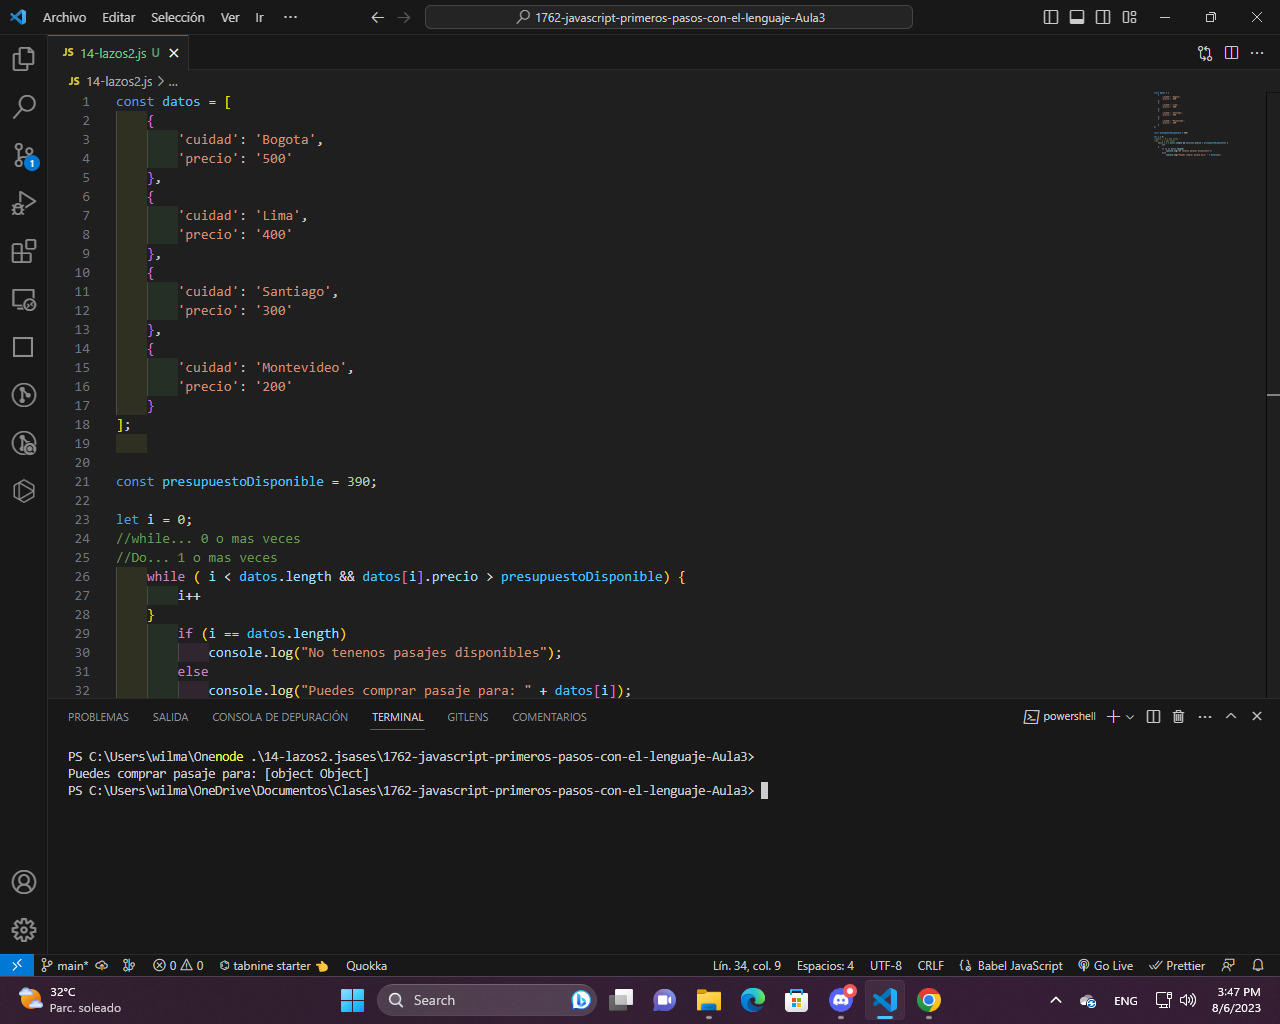Split the editor to the right
1280x1024 pixels.
tap(1231, 53)
